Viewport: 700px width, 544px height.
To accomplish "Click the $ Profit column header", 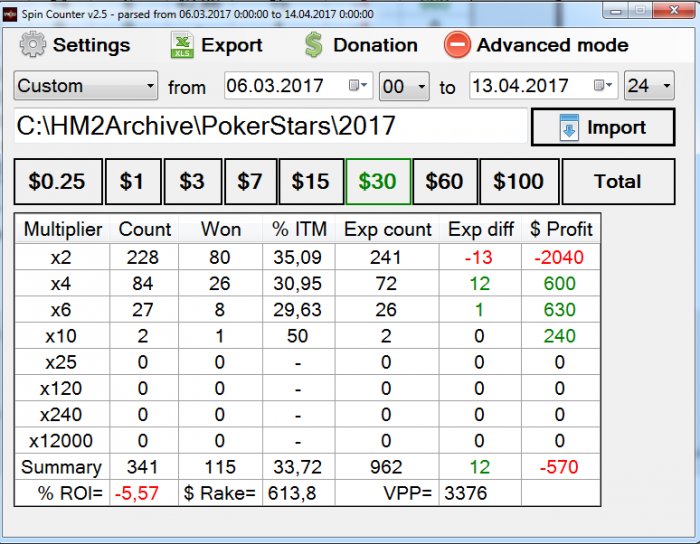I will [561, 229].
